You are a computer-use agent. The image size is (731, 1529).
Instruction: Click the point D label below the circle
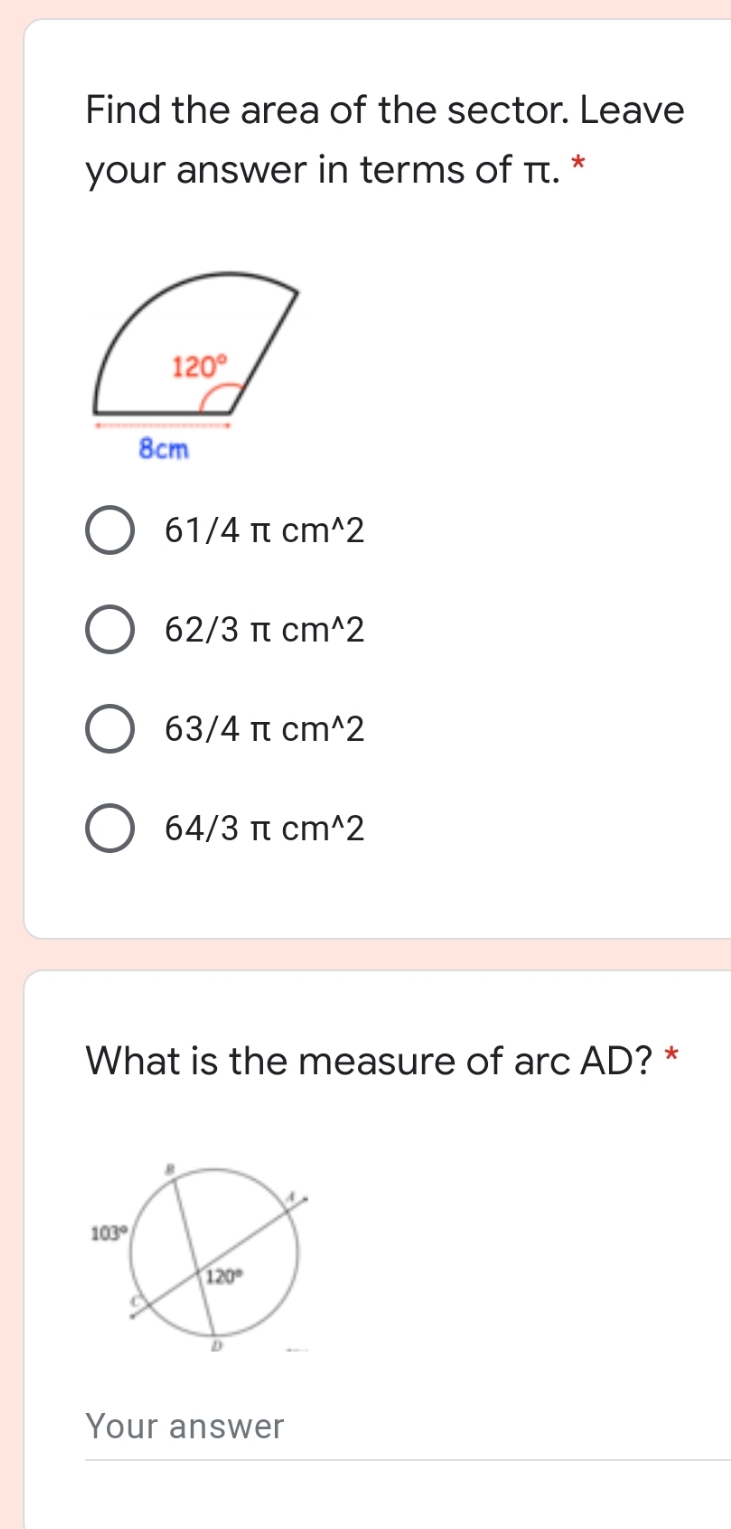coord(213,1349)
